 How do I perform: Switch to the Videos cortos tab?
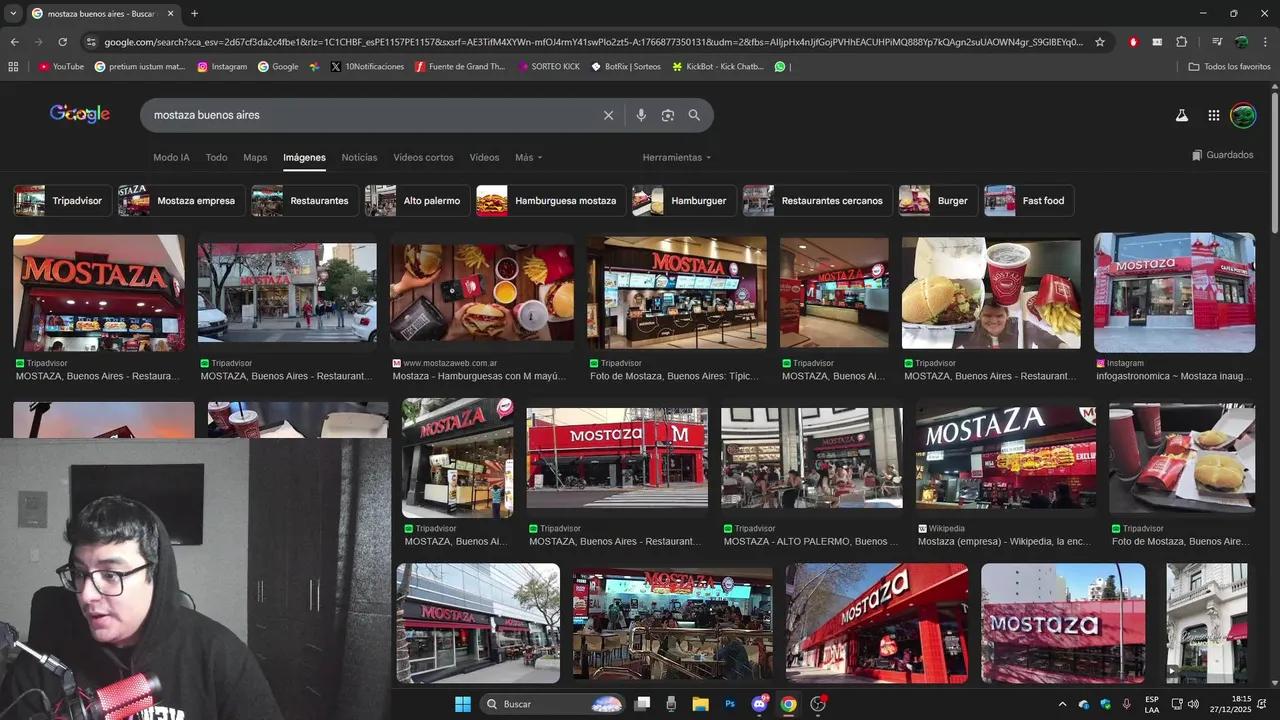point(423,158)
